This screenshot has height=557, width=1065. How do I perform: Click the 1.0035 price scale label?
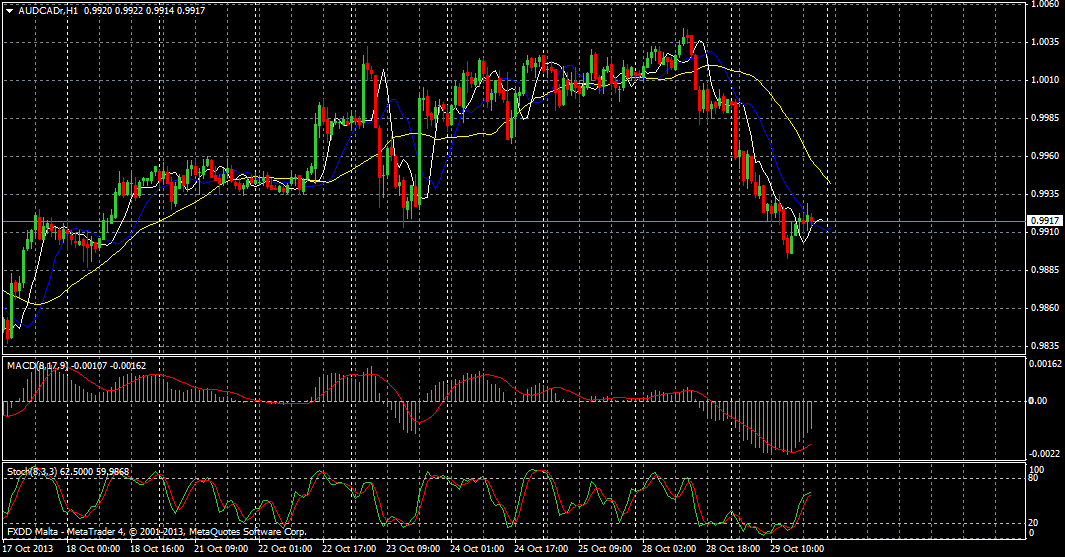click(x=1044, y=42)
